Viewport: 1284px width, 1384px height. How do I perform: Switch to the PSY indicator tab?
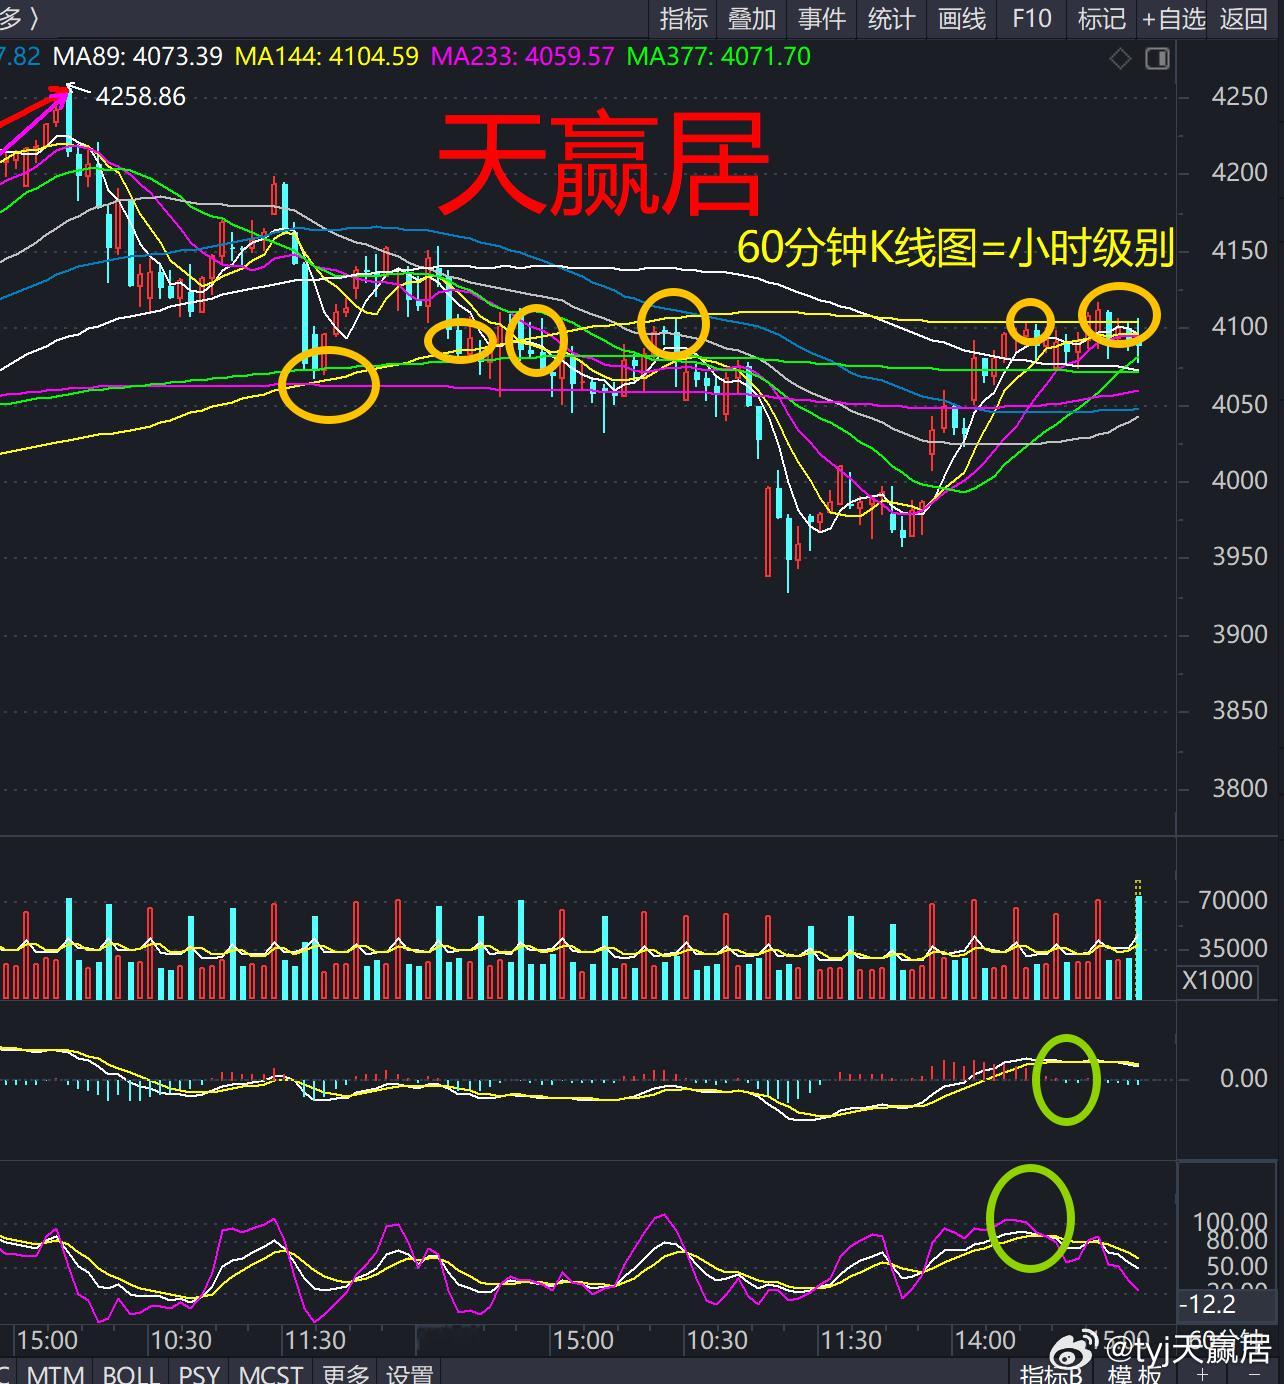[x=199, y=1373]
